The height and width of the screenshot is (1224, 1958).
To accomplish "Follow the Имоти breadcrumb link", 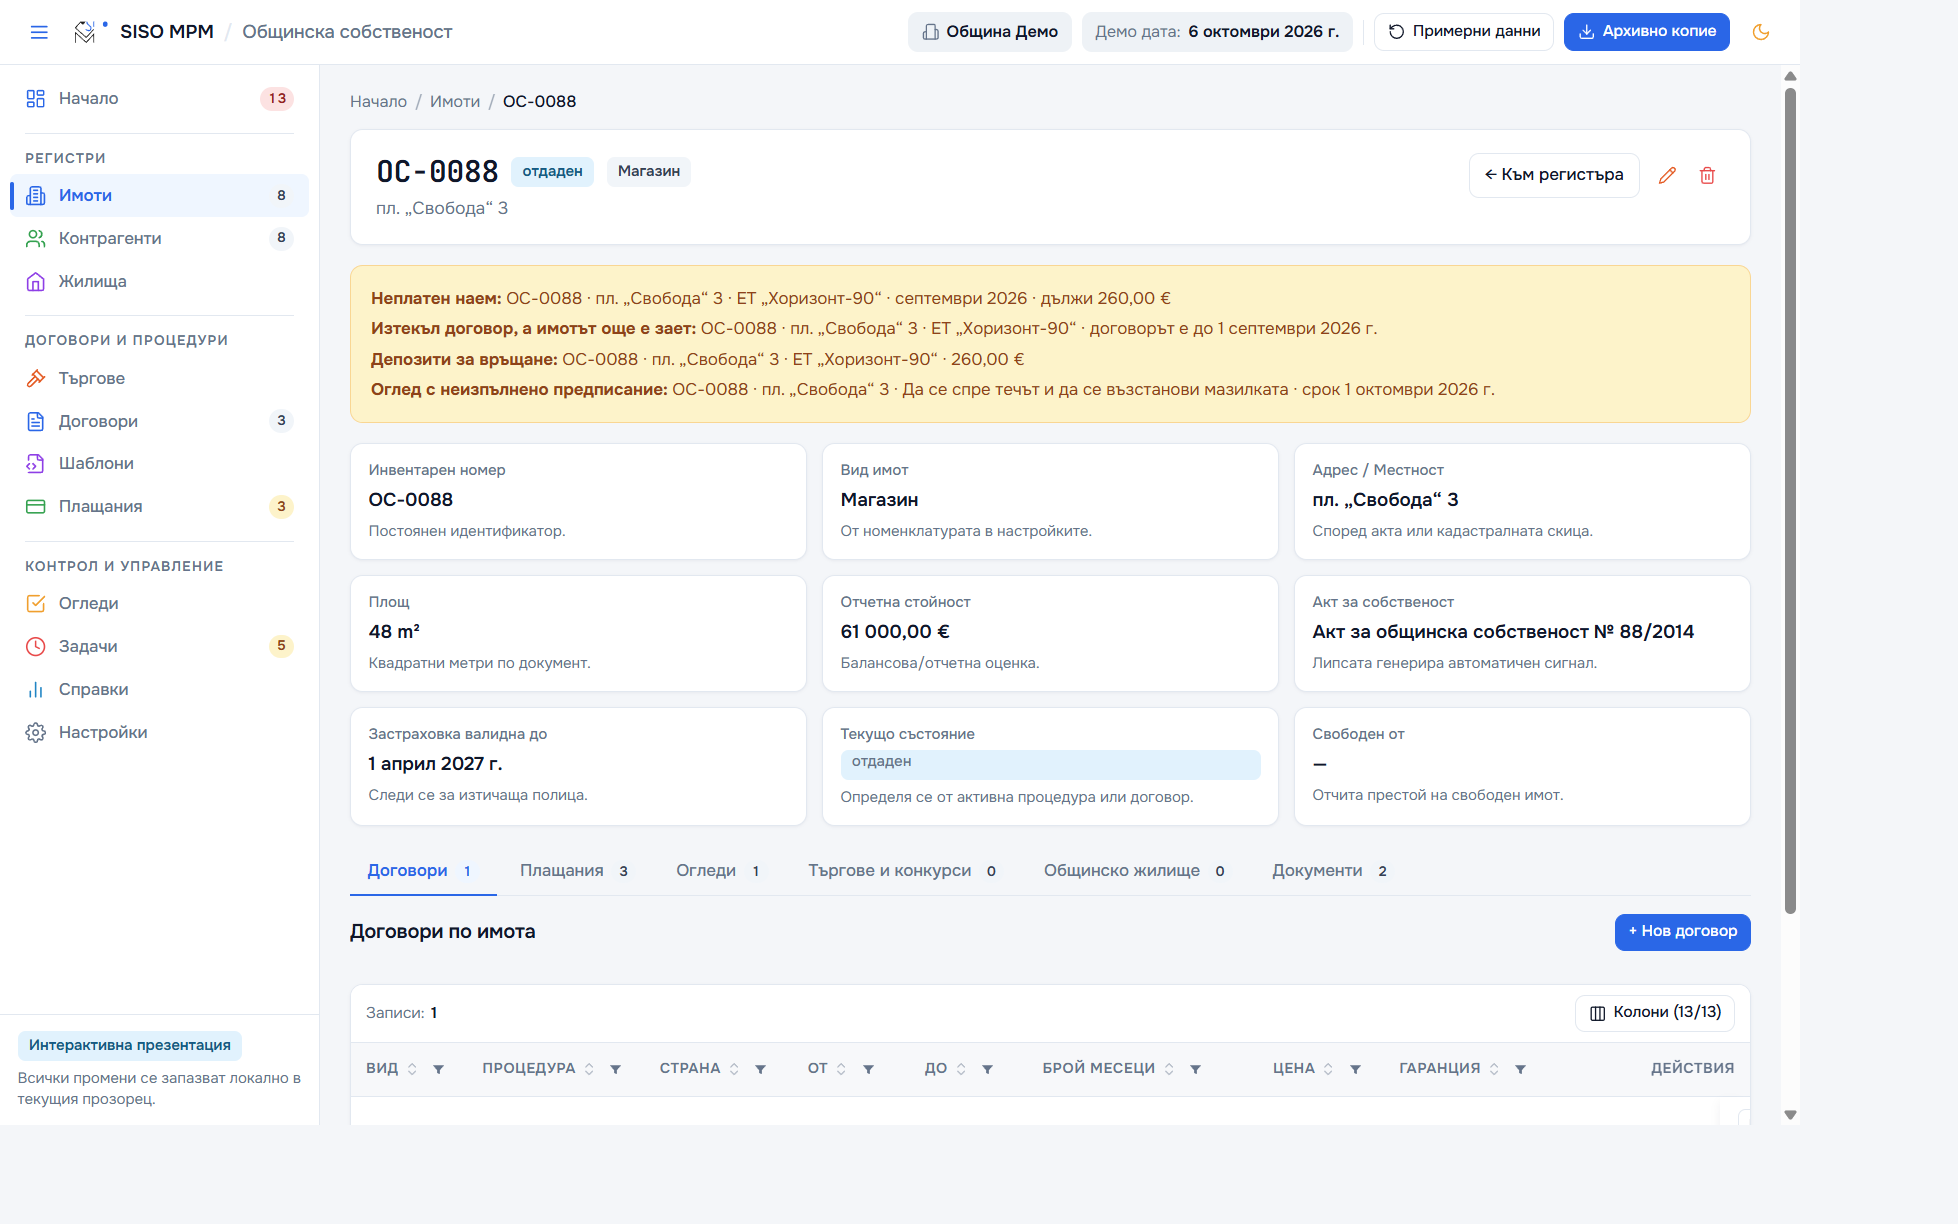I will [455, 102].
